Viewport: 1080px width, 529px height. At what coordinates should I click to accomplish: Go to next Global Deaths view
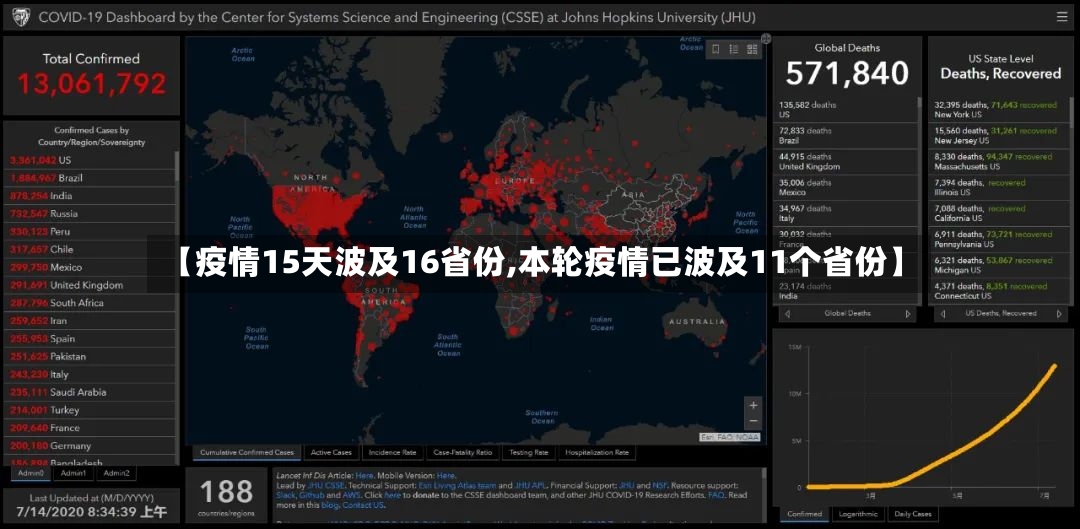(908, 313)
